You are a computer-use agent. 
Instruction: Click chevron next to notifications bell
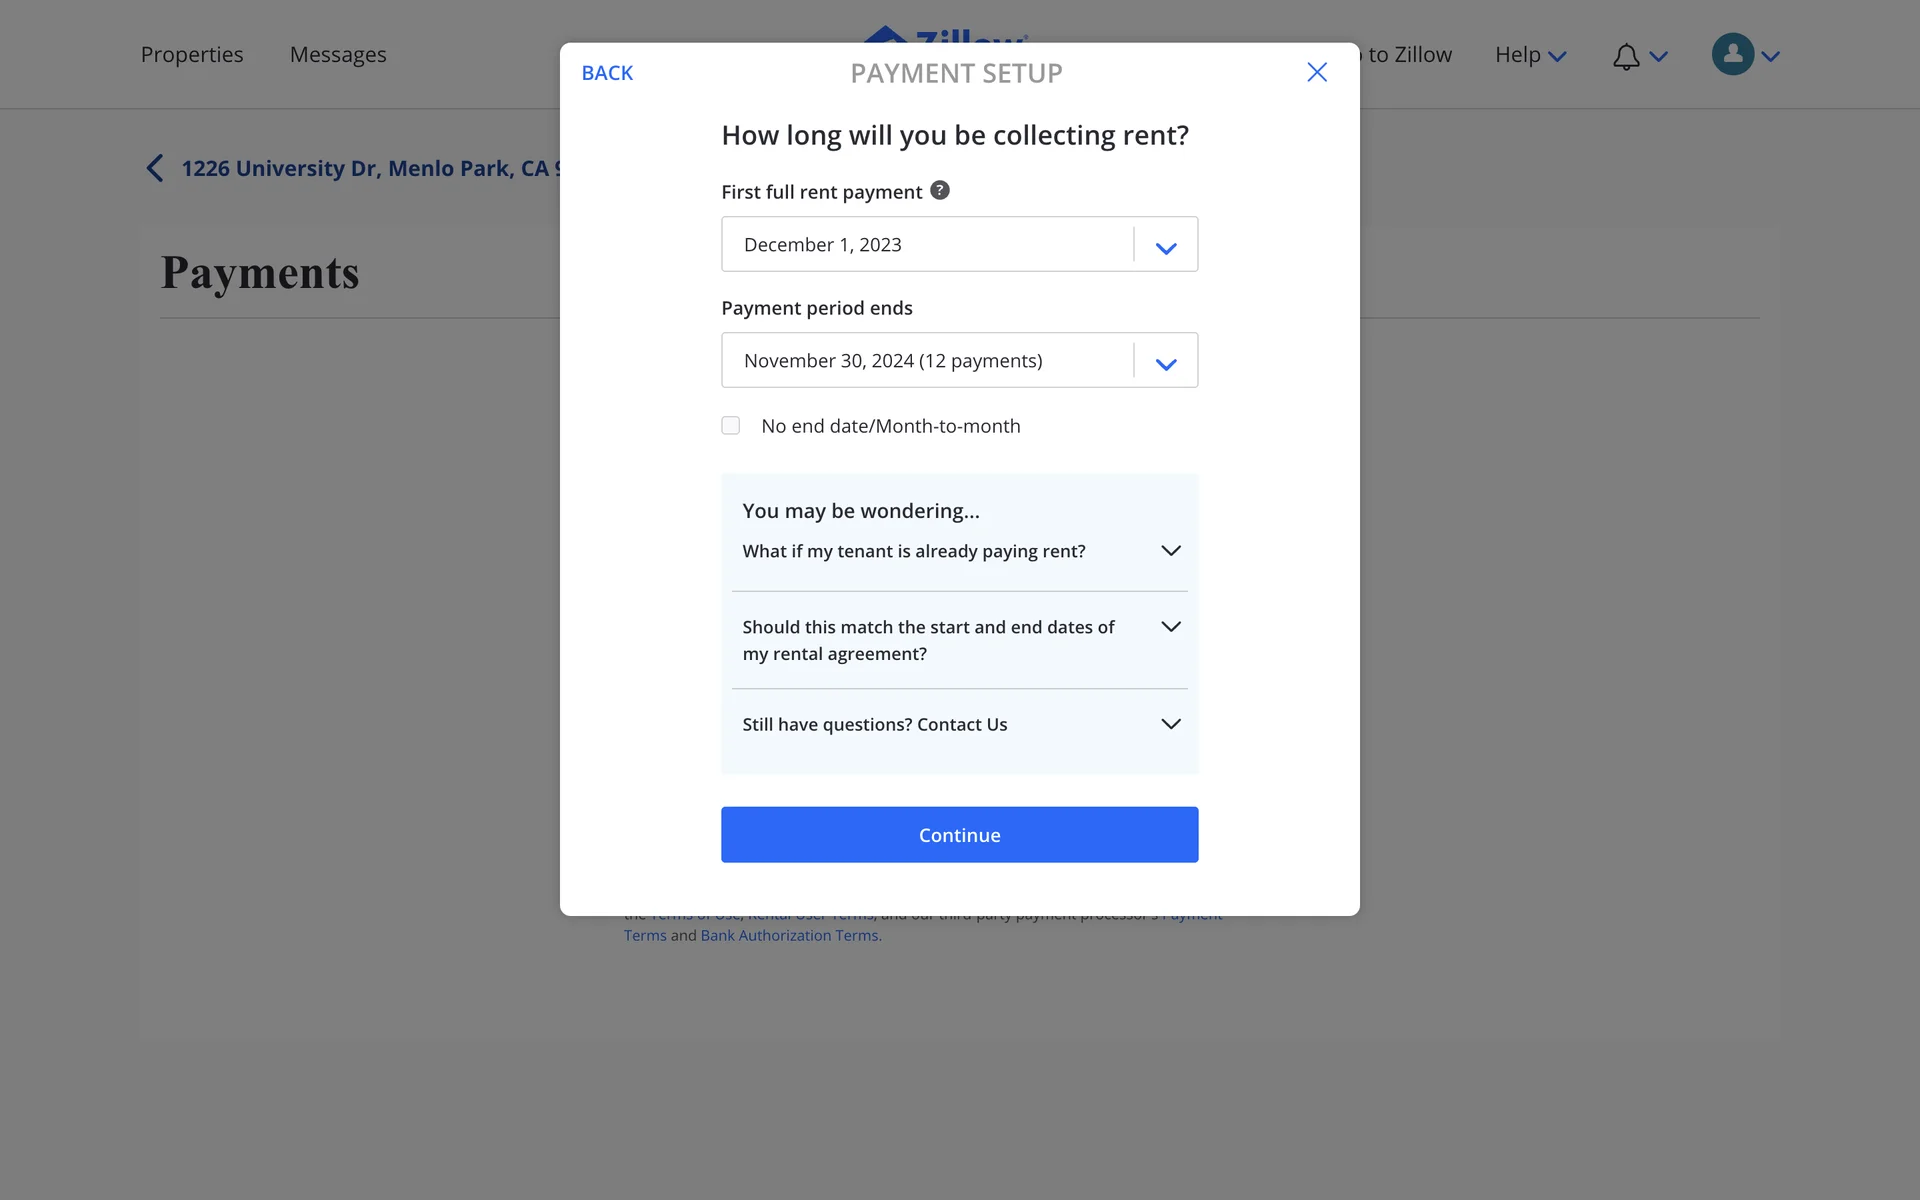[x=1659, y=57]
